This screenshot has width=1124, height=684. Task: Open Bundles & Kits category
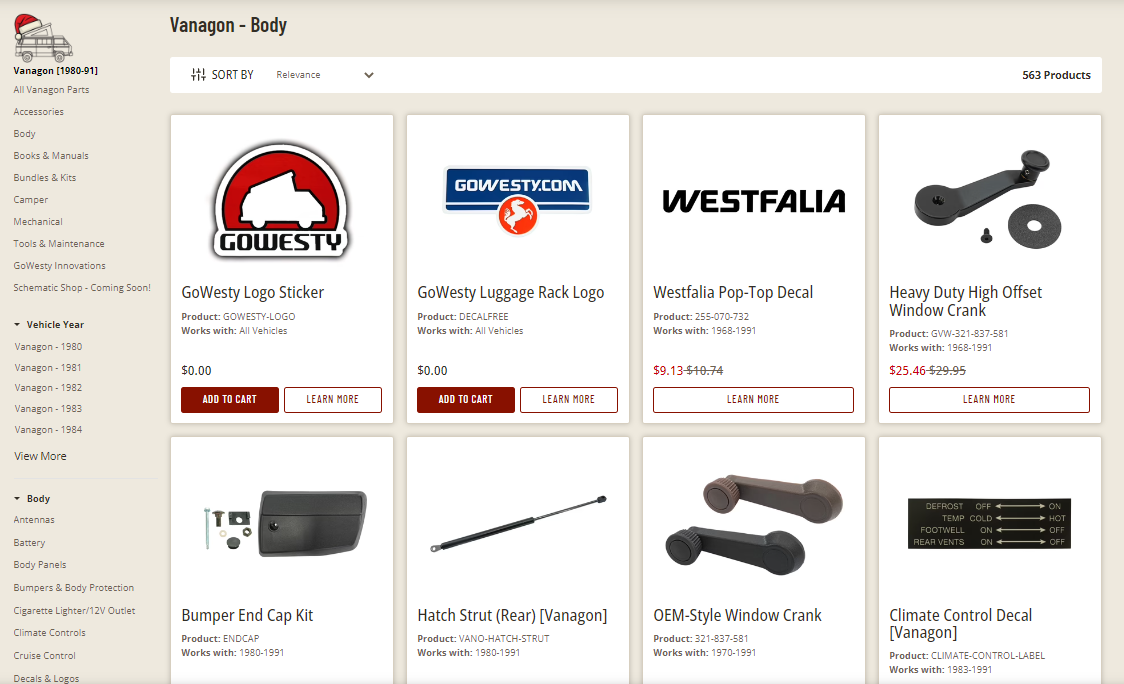coord(44,178)
